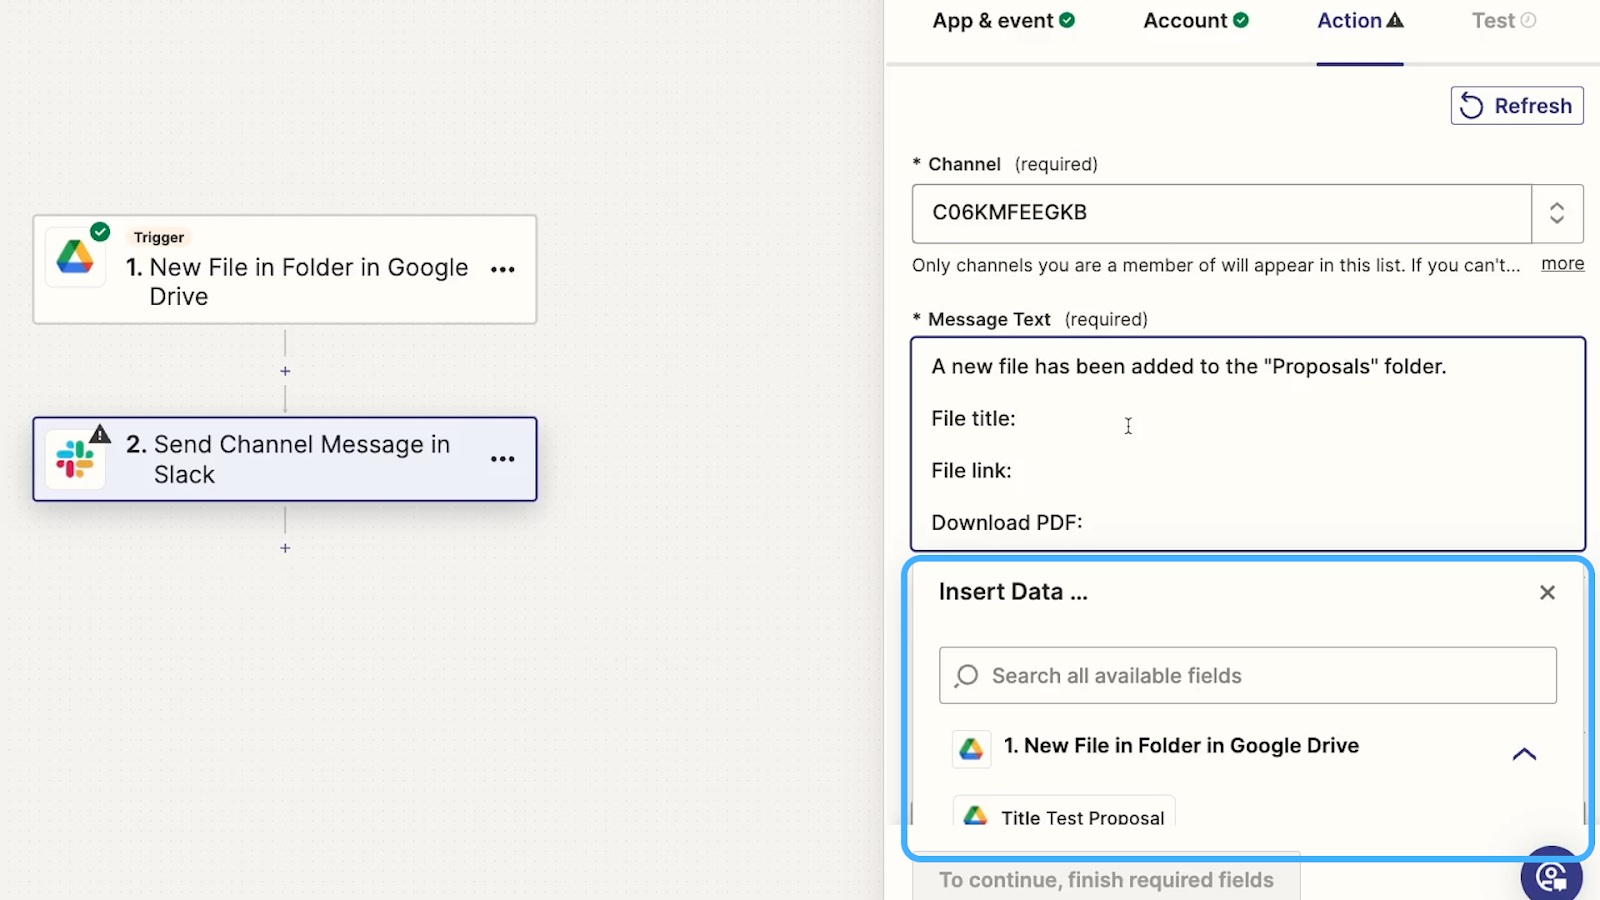Select the New File in Folder trigger card
Image resolution: width=1600 pixels, height=900 pixels.
coord(285,269)
